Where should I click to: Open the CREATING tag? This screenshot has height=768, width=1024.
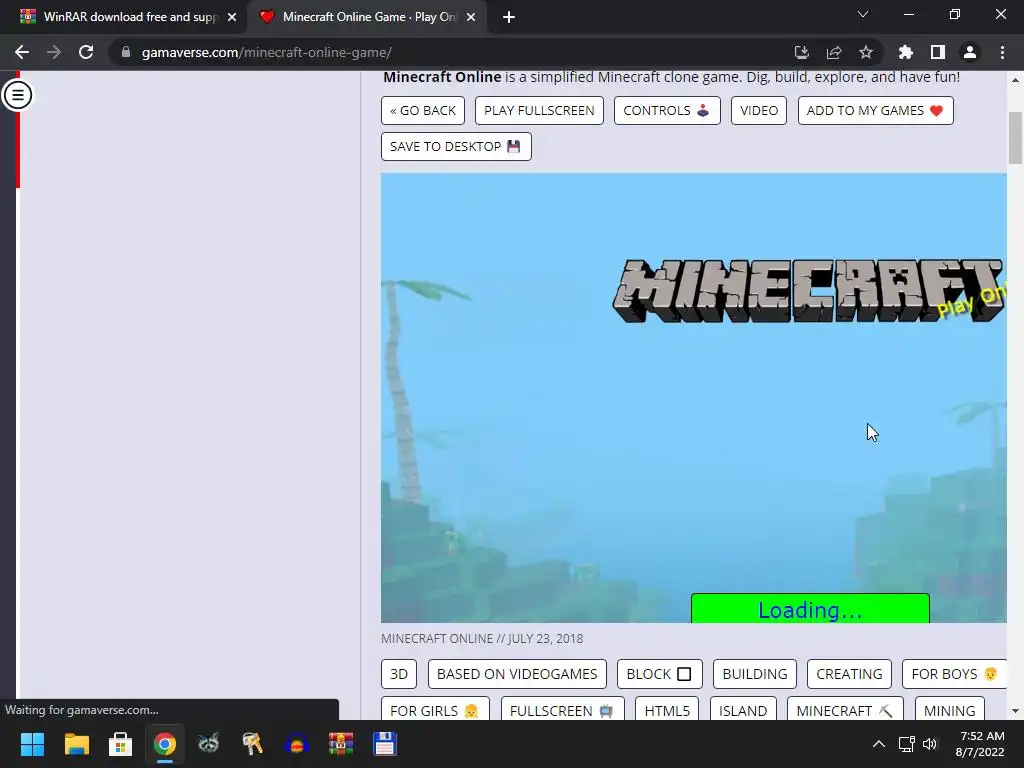coord(850,674)
